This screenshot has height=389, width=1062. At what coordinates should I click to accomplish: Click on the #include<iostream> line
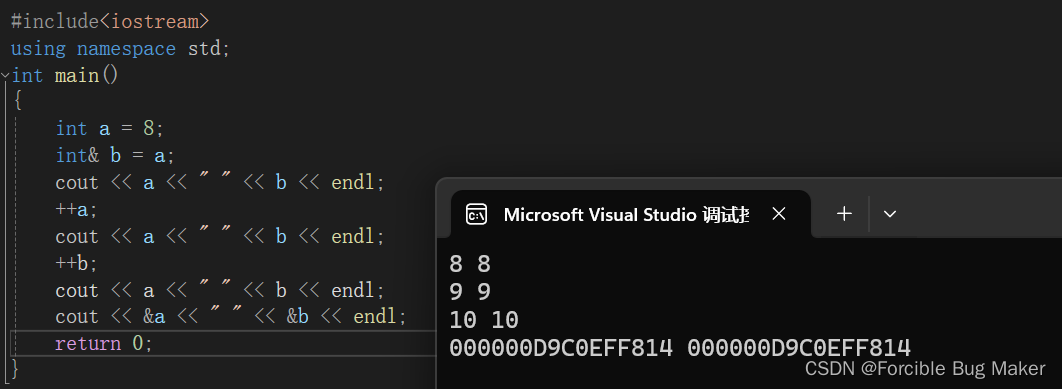tap(110, 22)
